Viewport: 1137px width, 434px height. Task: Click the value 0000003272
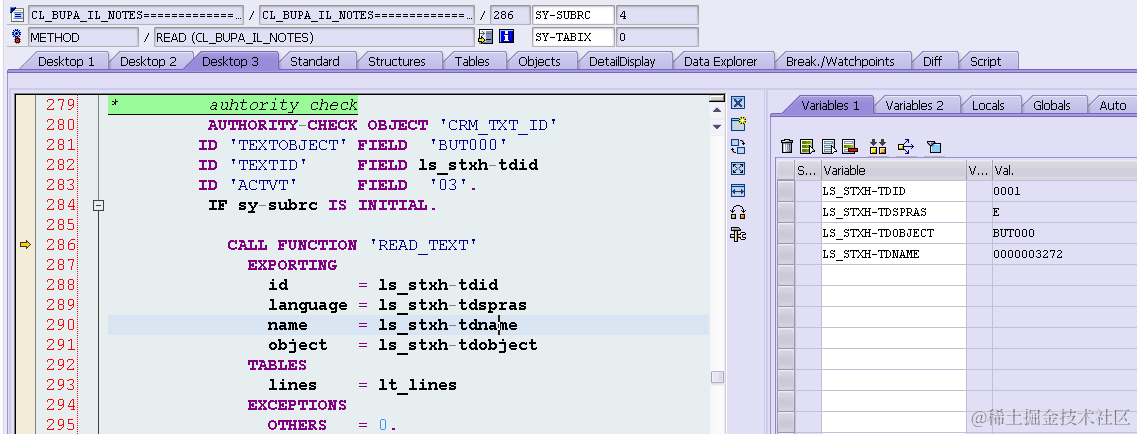[x=1028, y=254]
